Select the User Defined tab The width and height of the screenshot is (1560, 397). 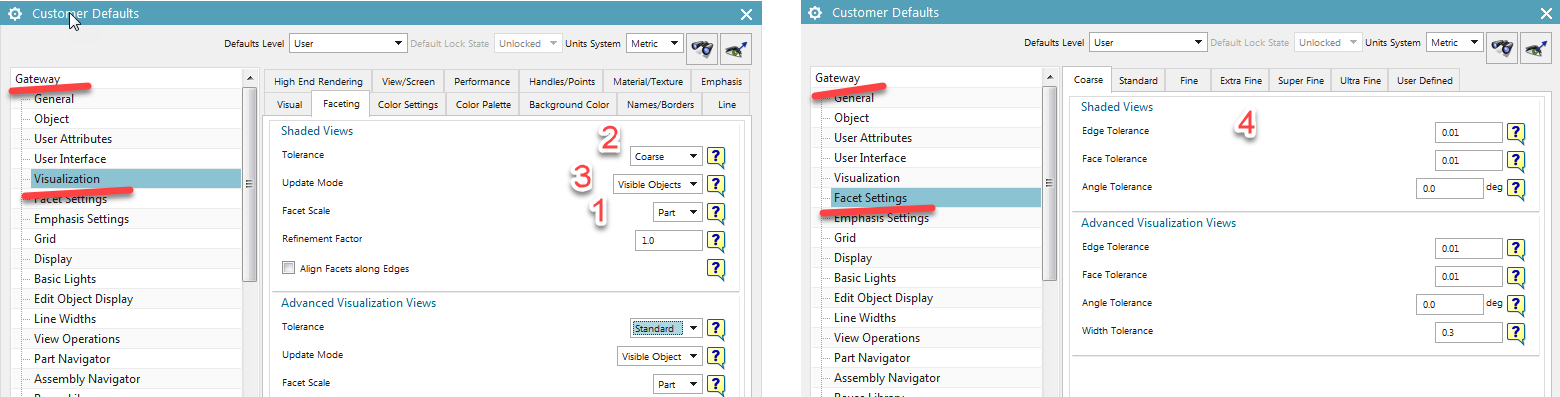1424,80
